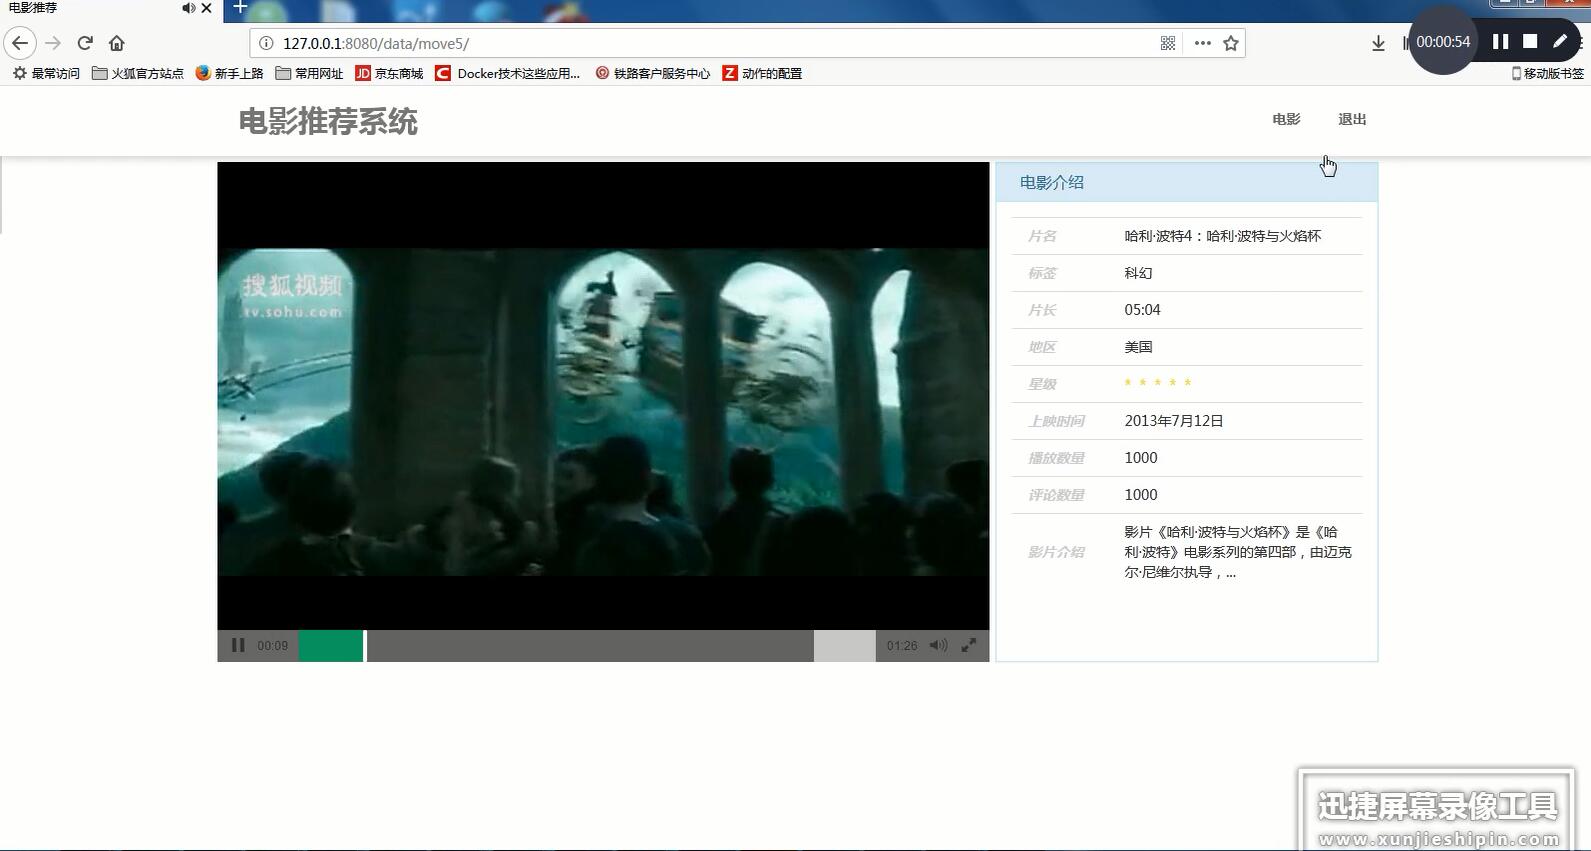
Task: Open 常用网址 bookmark folder
Action: 309,73
